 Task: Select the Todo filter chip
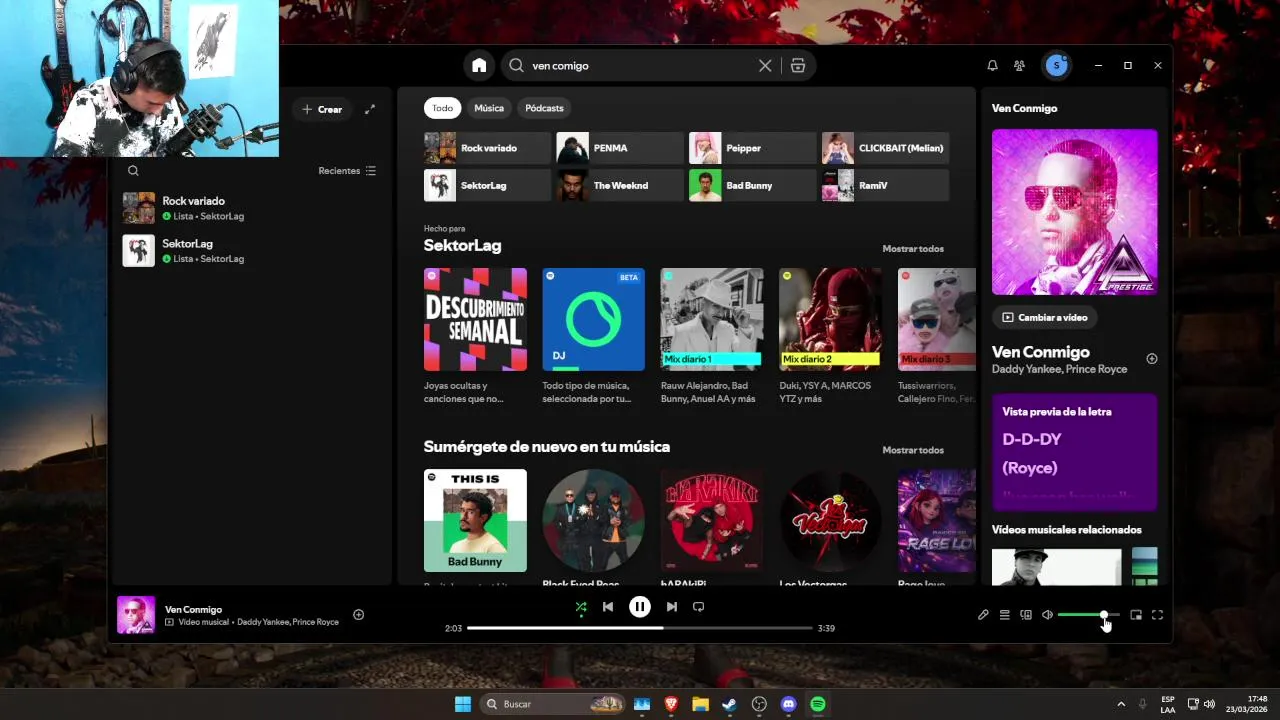click(442, 108)
